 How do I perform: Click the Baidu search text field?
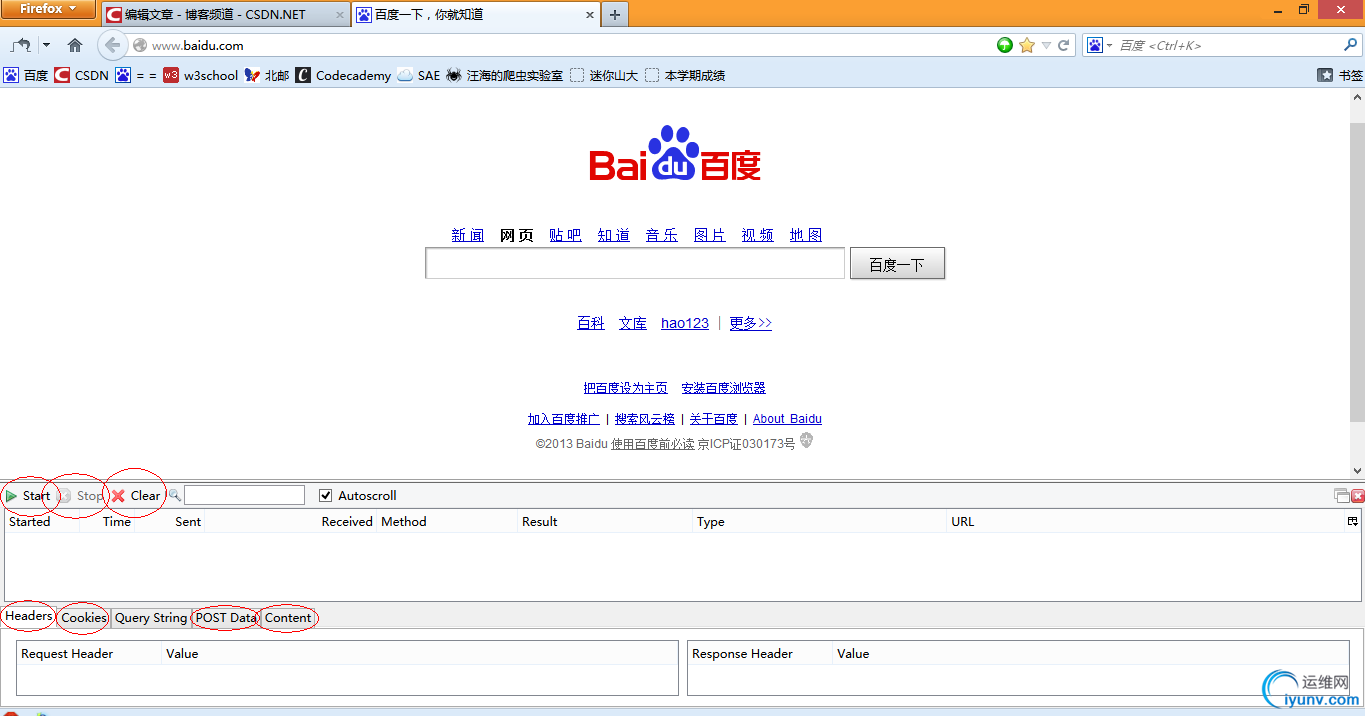[x=635, y=263]
